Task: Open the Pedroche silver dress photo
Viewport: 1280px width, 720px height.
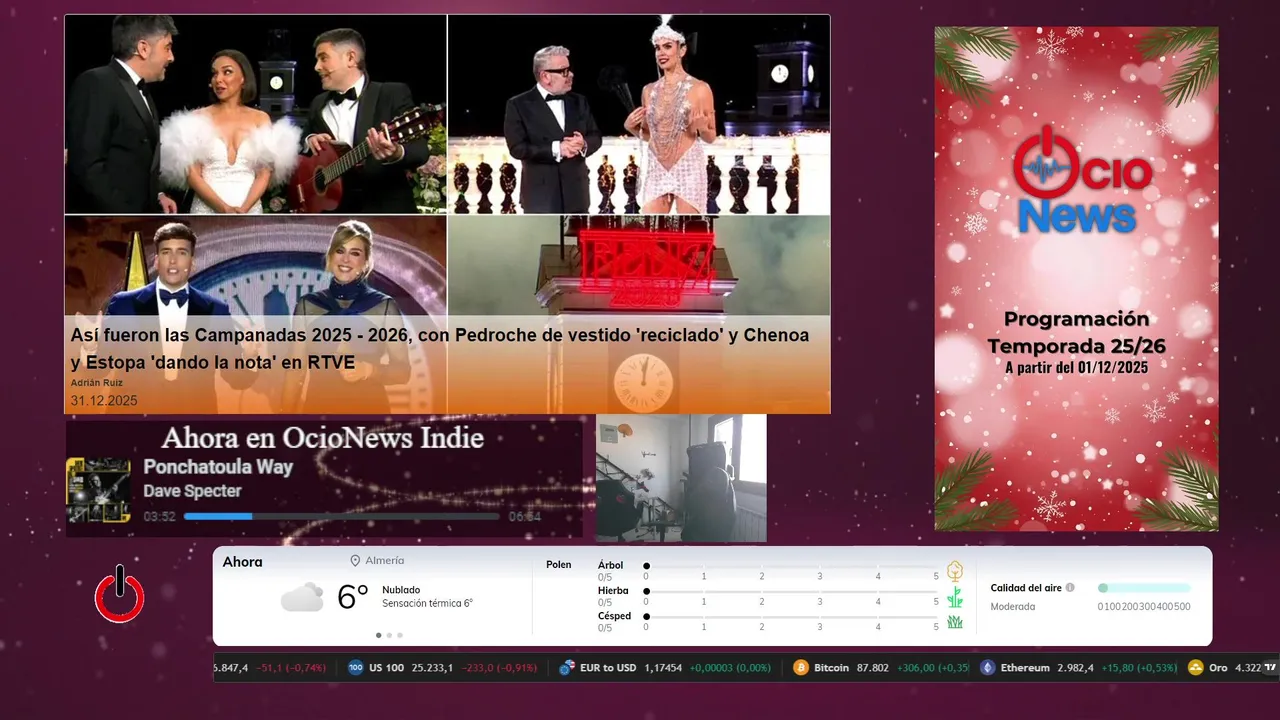Action: click(x=639, y=114)
